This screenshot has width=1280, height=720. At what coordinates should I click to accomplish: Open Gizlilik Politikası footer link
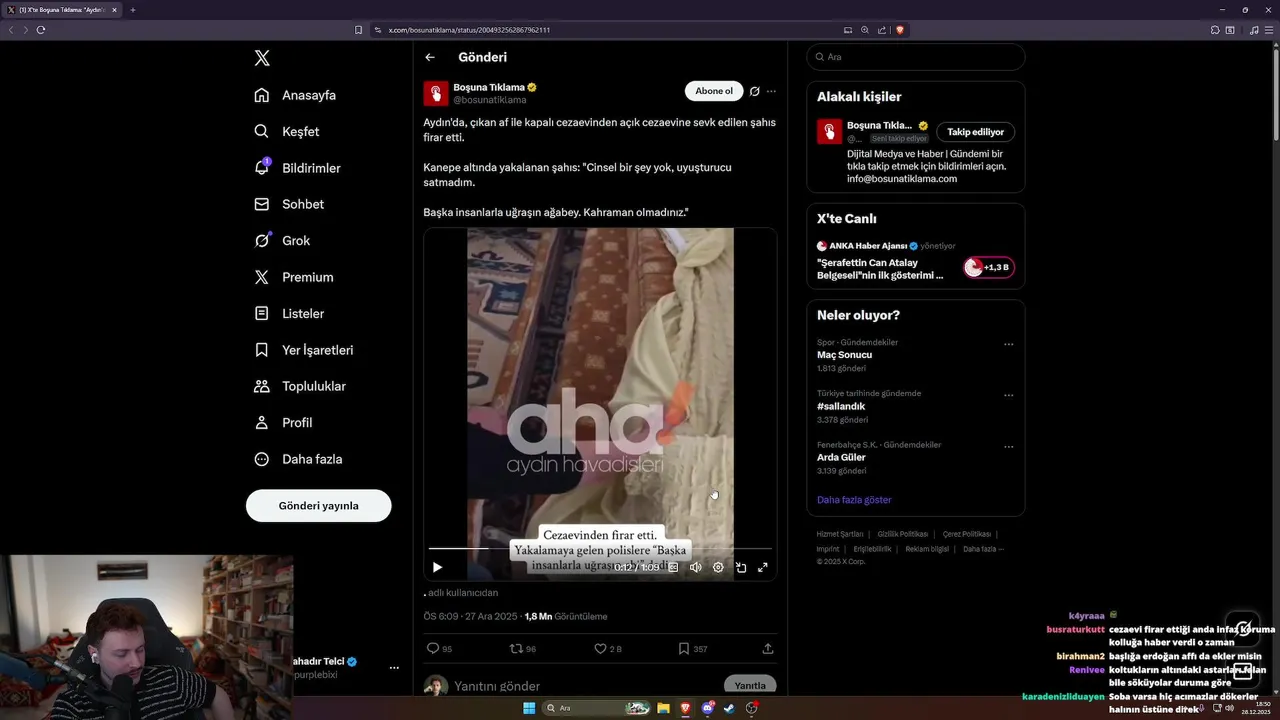[902, 534]
